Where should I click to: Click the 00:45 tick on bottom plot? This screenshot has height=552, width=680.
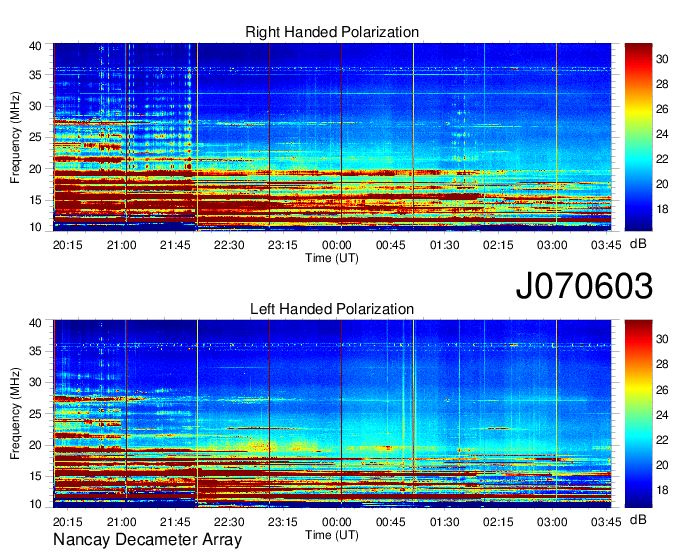(390, 522)
